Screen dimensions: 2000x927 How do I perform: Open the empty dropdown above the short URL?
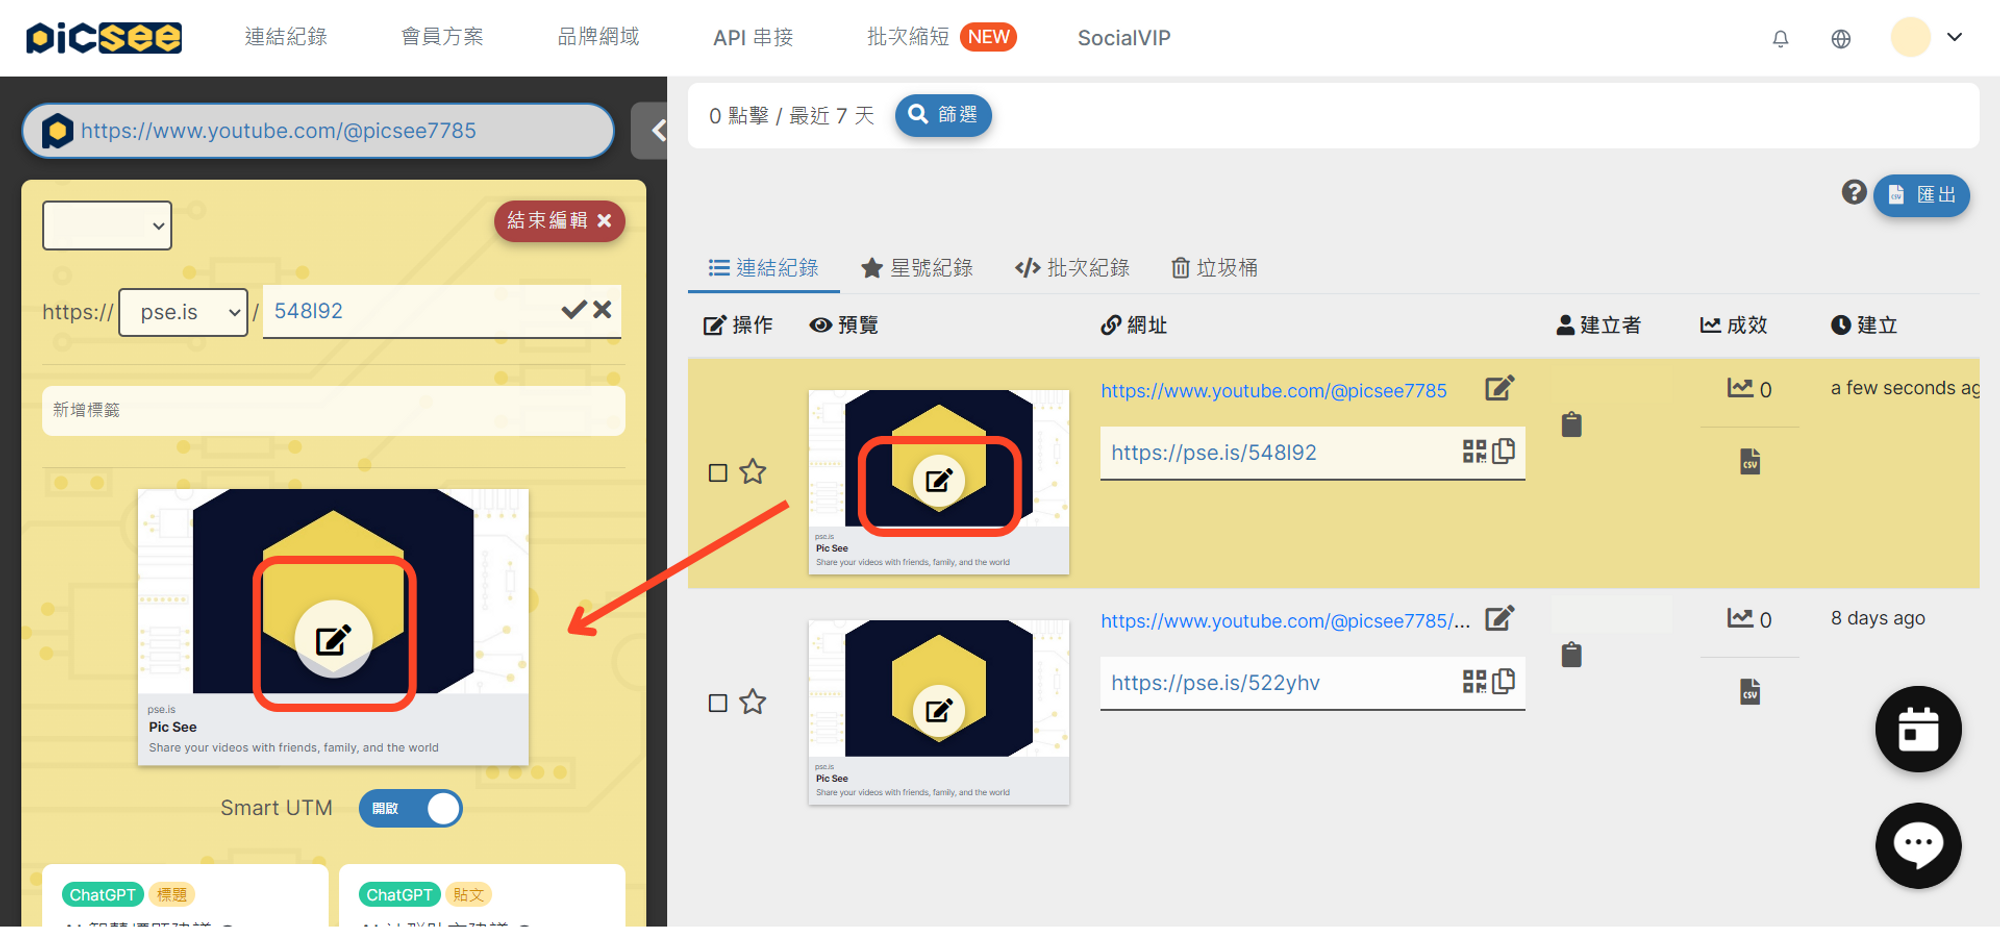[x=107, y=226]
